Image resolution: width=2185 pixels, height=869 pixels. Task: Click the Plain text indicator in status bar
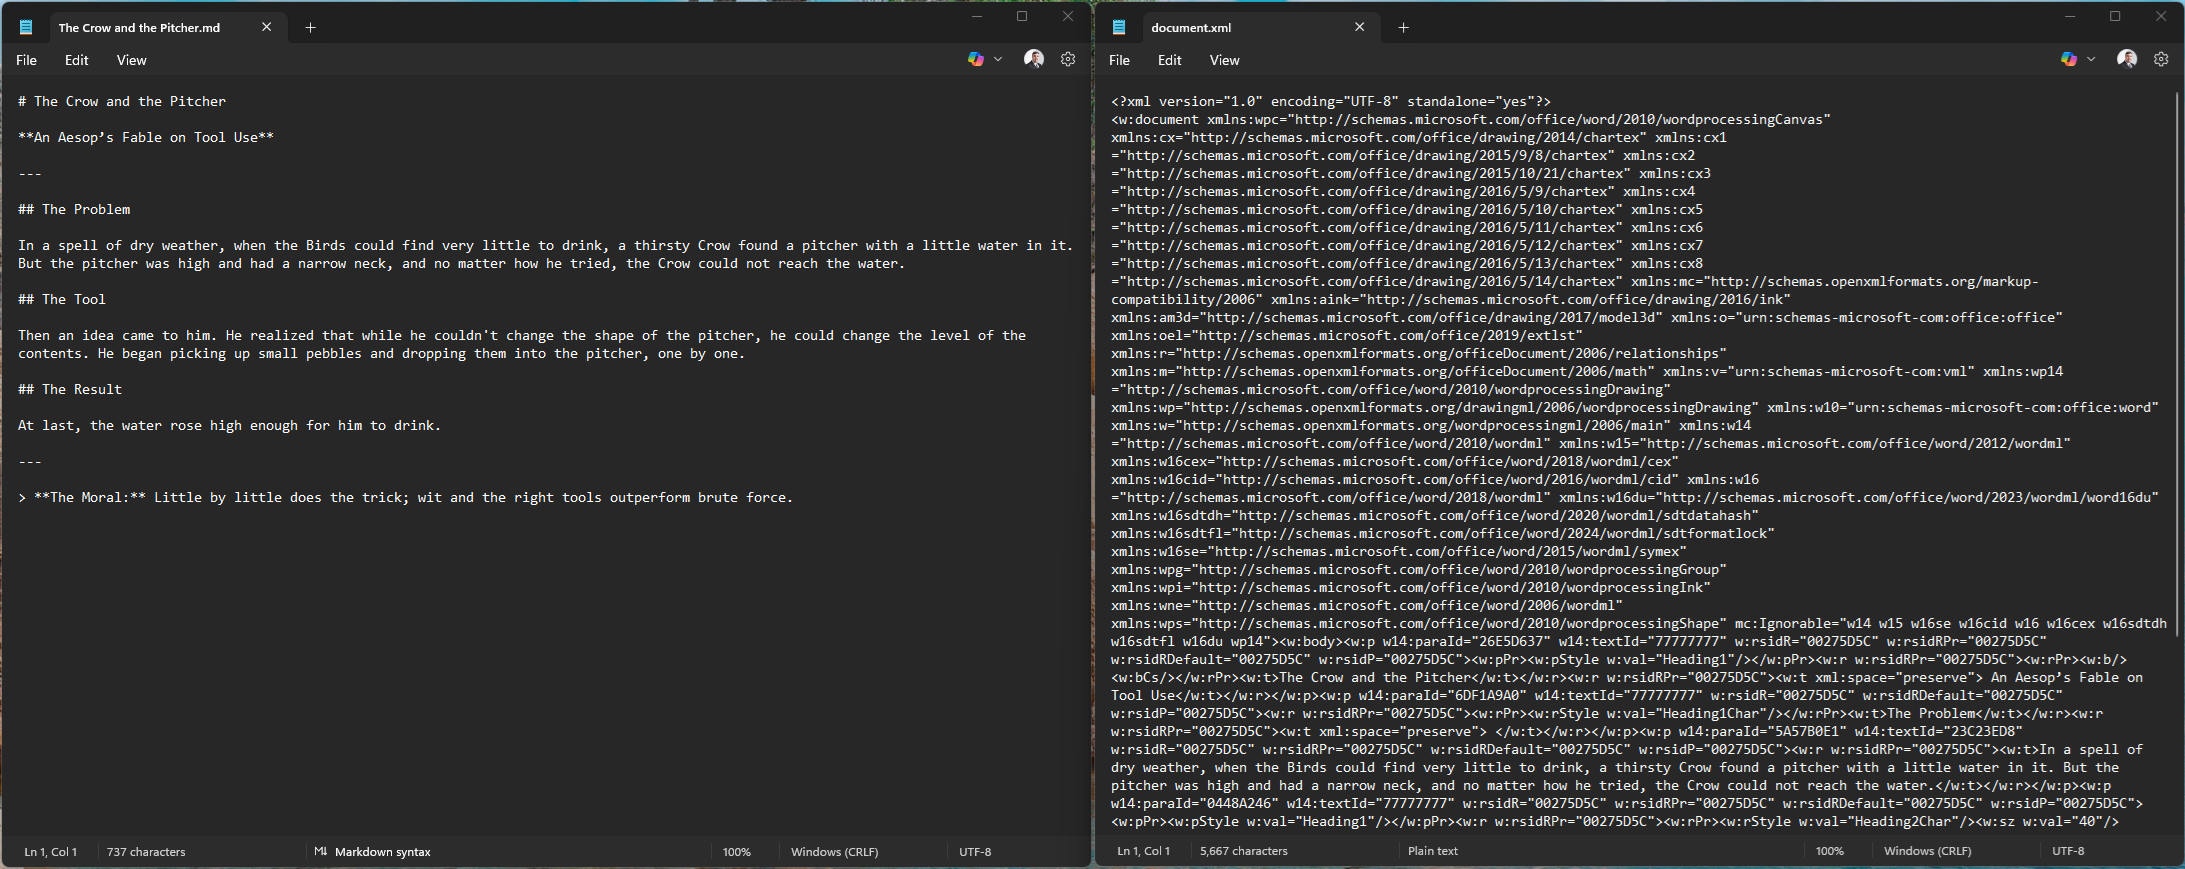coord(1432,852)
